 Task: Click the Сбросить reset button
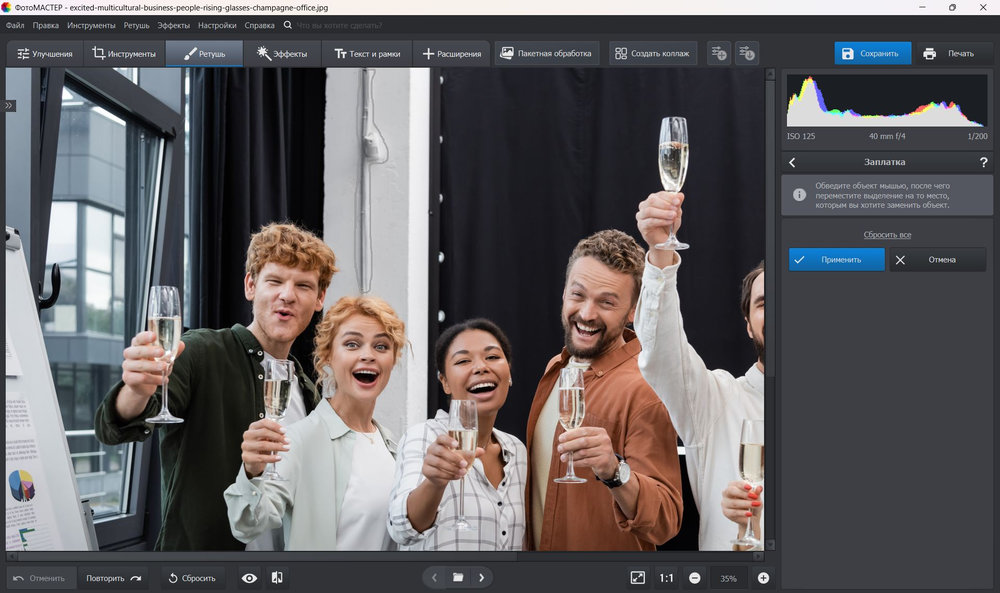tap(193, 578)
